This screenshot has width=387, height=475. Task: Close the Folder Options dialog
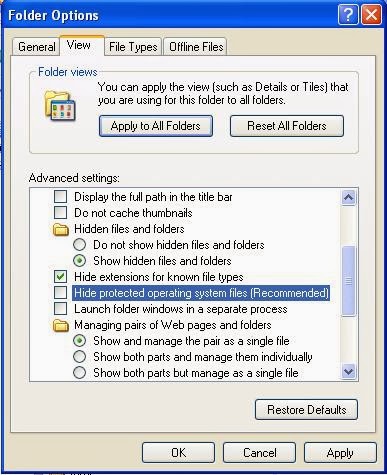tap(371, 15)
